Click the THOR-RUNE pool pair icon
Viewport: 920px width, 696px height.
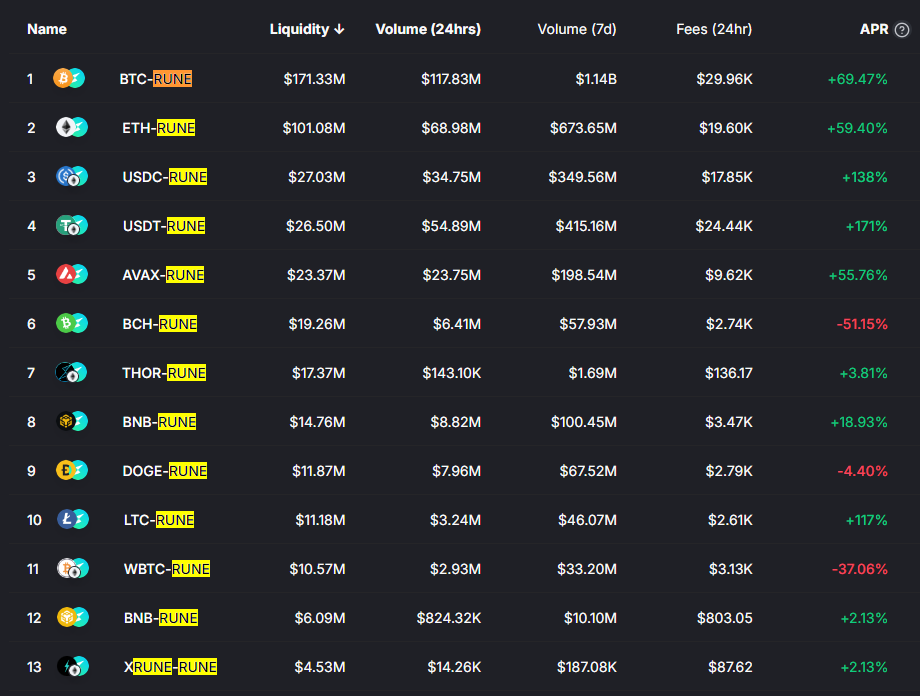point(71,372)
